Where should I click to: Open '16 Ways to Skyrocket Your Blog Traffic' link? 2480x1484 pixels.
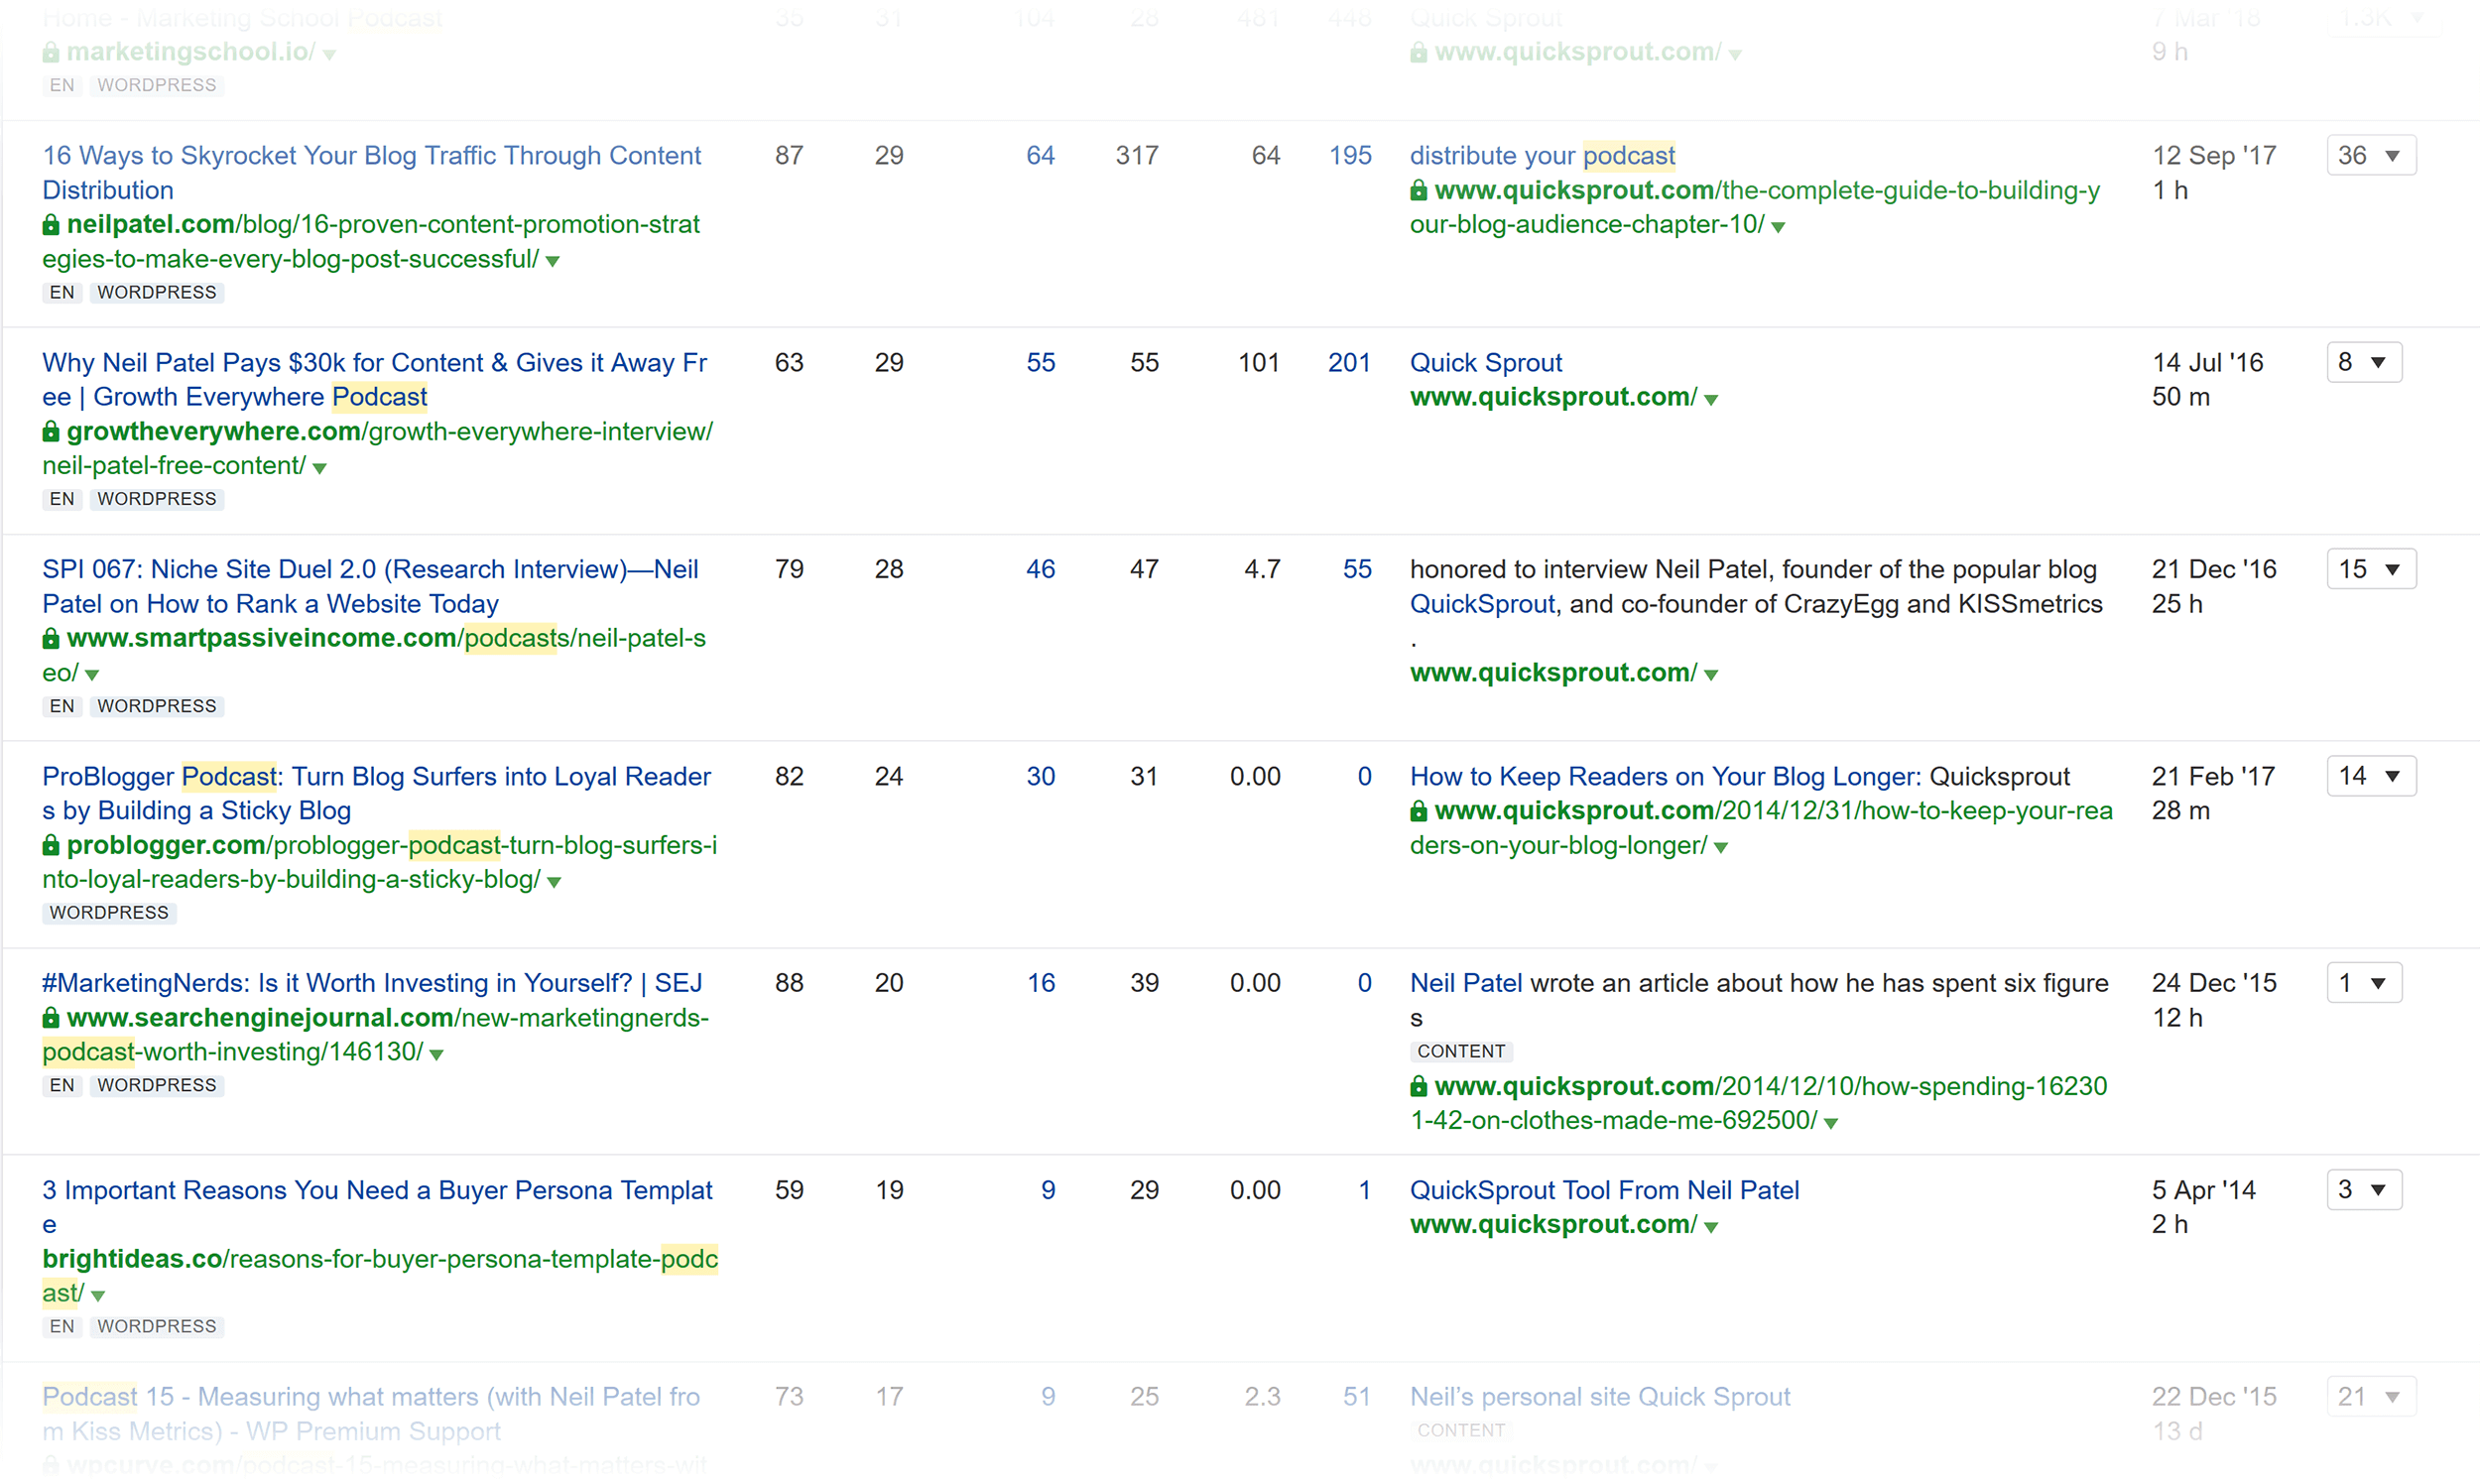pos(371,172)
